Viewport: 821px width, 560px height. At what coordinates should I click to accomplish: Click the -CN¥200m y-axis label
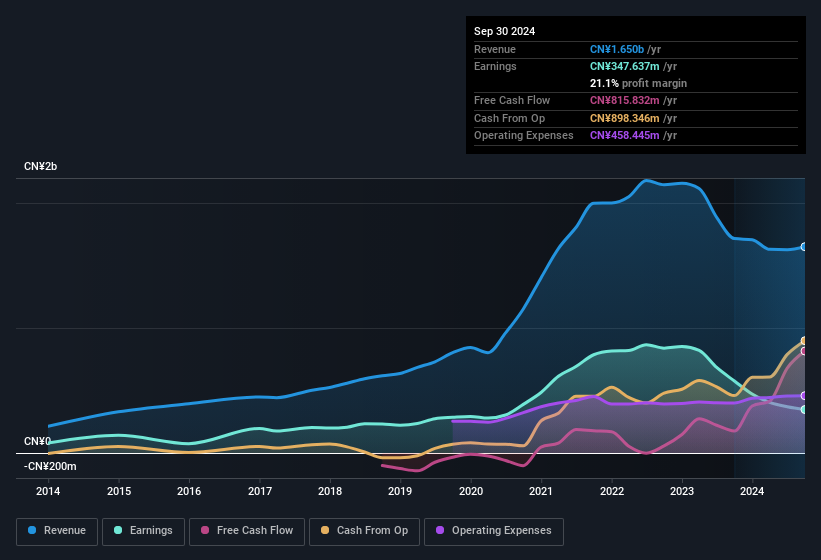pos(50,466)
